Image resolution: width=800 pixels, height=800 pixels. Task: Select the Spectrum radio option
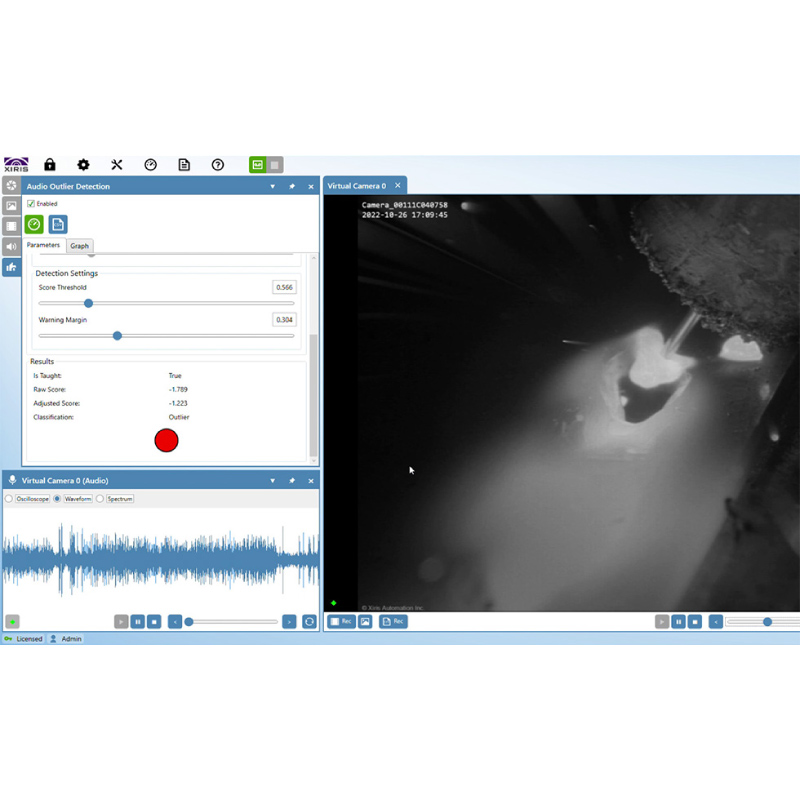[x=100, y=498]
